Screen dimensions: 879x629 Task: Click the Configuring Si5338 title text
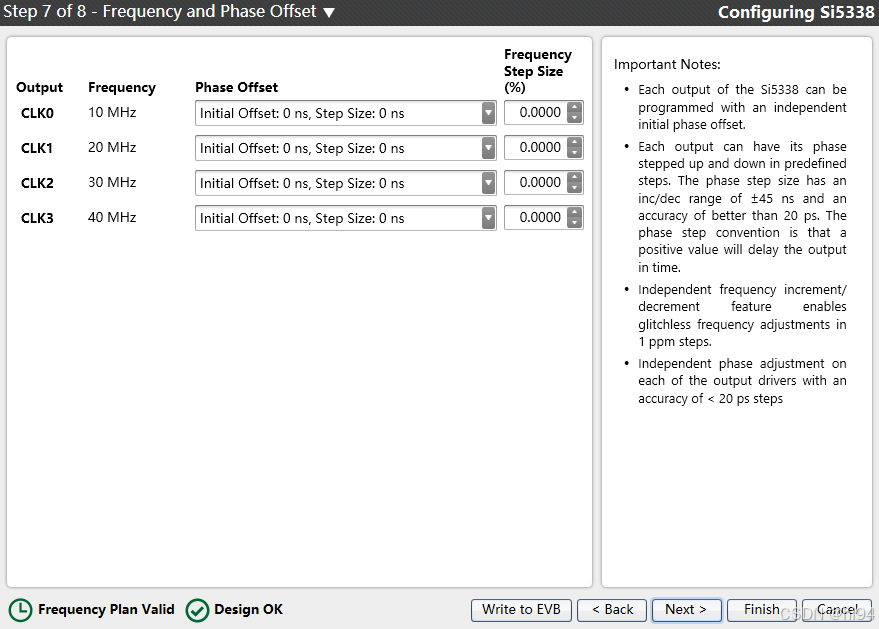pyautogui.click(x=796, y=12)
